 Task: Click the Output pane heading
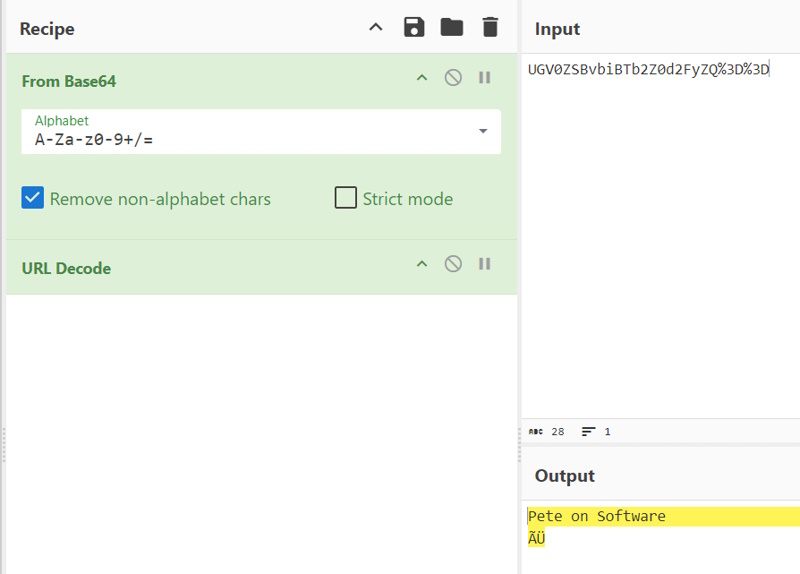pos(564,476)
